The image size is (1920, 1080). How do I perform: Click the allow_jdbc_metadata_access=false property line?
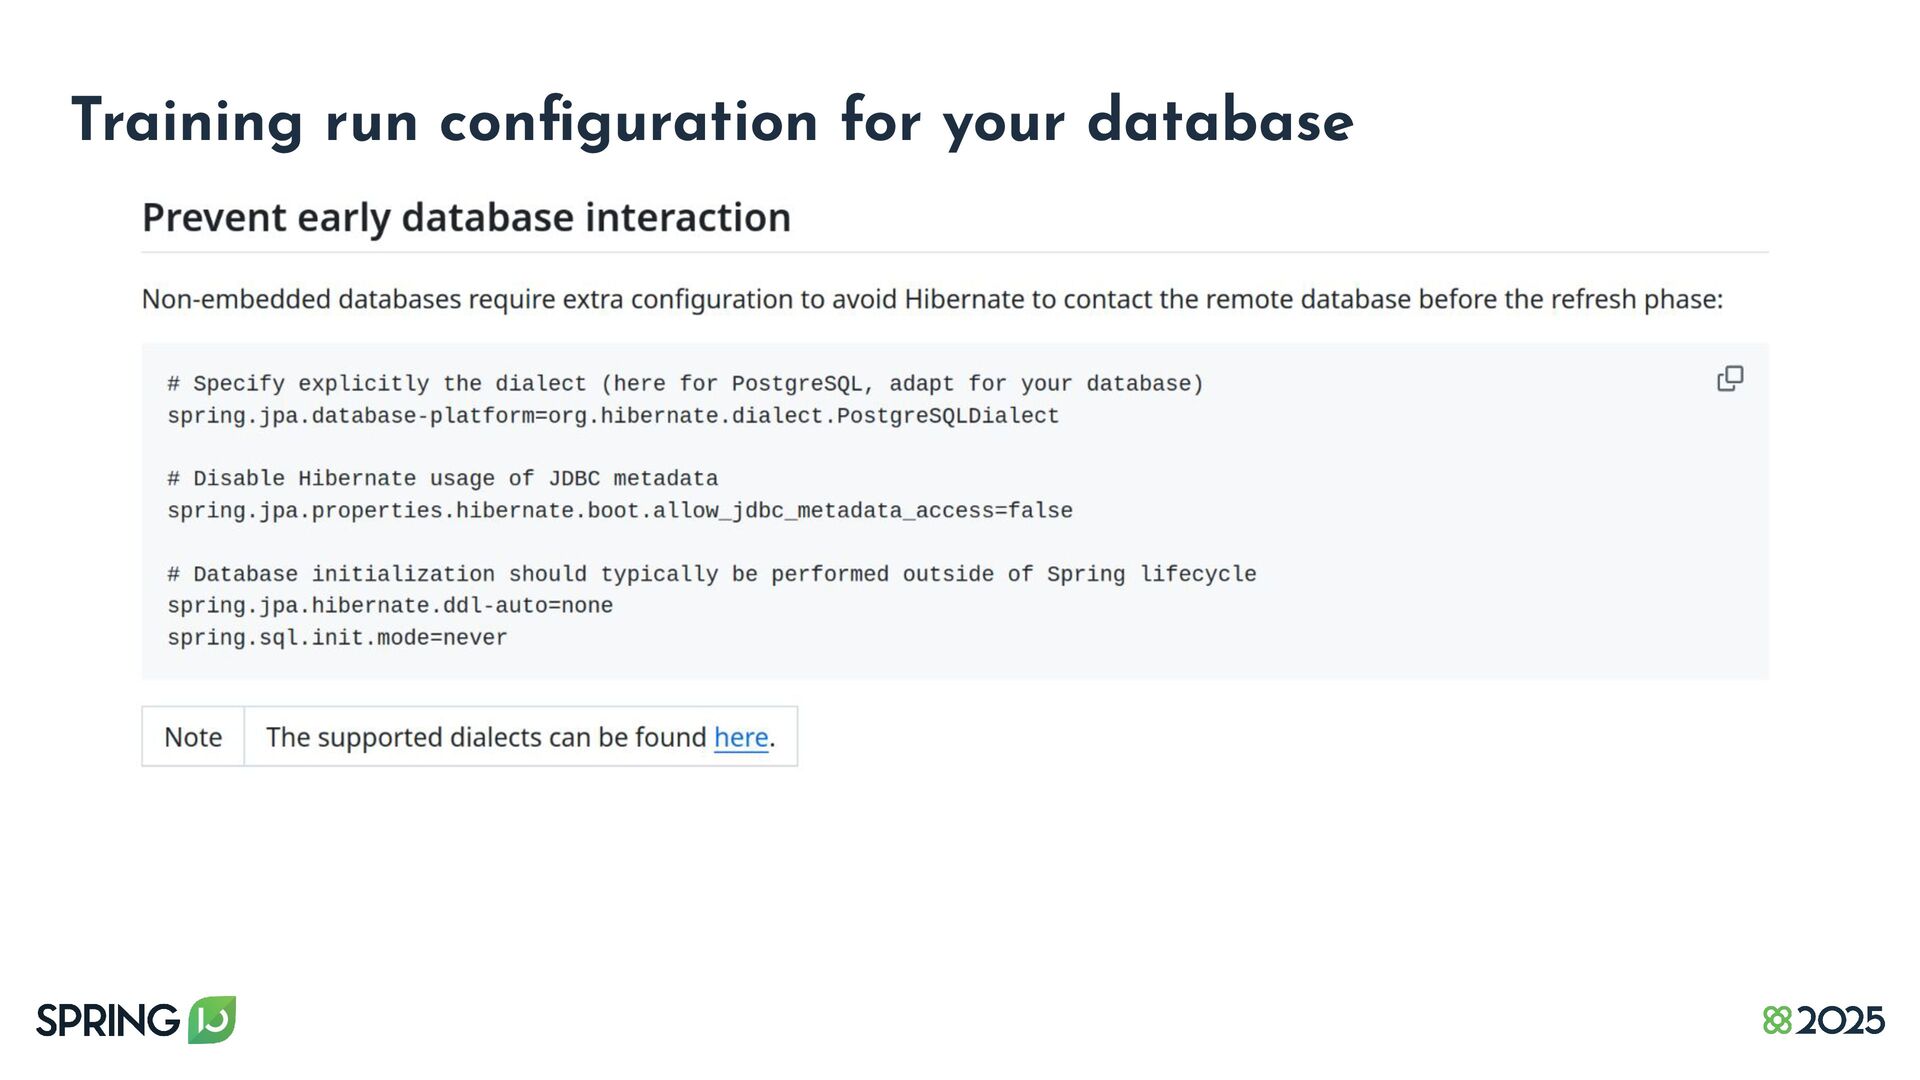pos(619,511)
